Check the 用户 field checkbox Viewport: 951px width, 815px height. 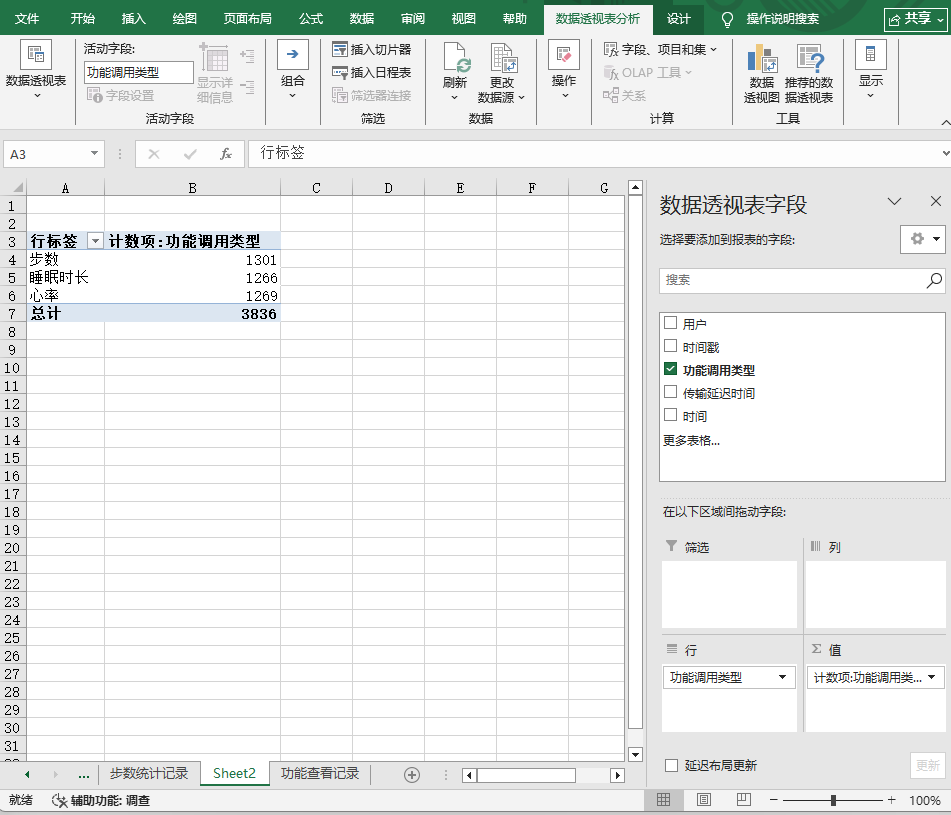coord(670,323)
